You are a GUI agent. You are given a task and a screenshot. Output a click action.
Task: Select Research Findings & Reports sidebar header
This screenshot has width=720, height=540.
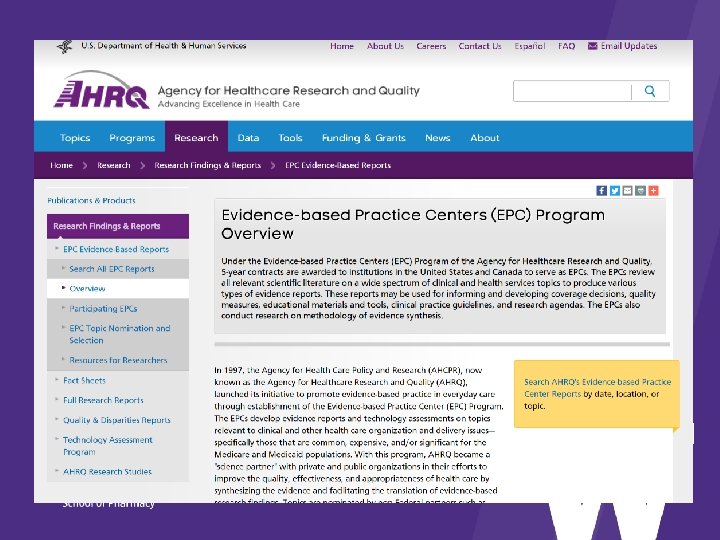click(118, 226)
